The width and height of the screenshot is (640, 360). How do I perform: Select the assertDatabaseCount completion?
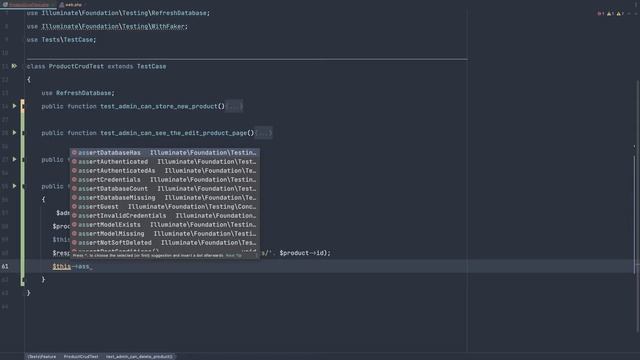(164, 189)
